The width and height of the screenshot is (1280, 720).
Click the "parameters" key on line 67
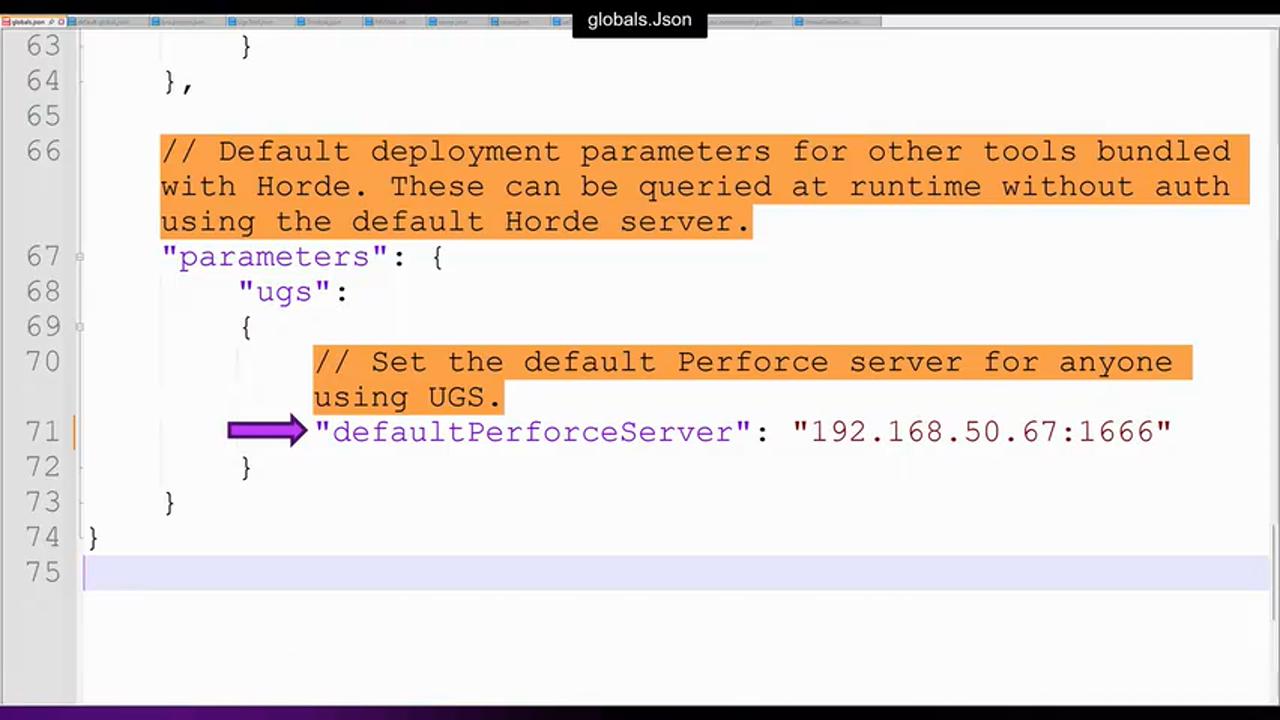pyautogui.click(x=274, y=257)
